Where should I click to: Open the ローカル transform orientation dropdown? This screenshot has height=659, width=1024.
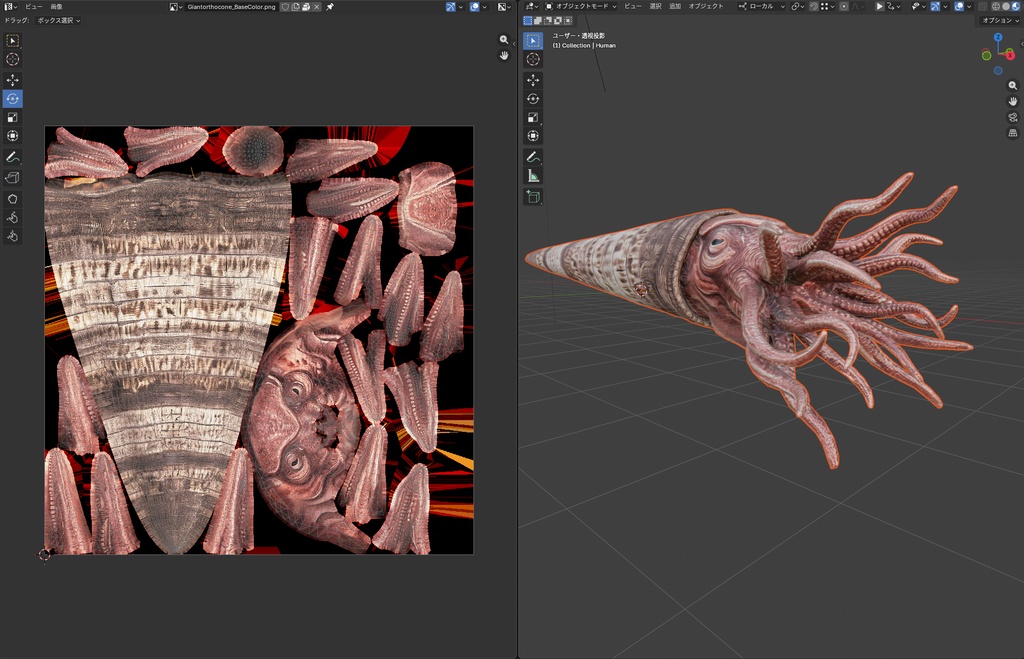click(761, 7)
